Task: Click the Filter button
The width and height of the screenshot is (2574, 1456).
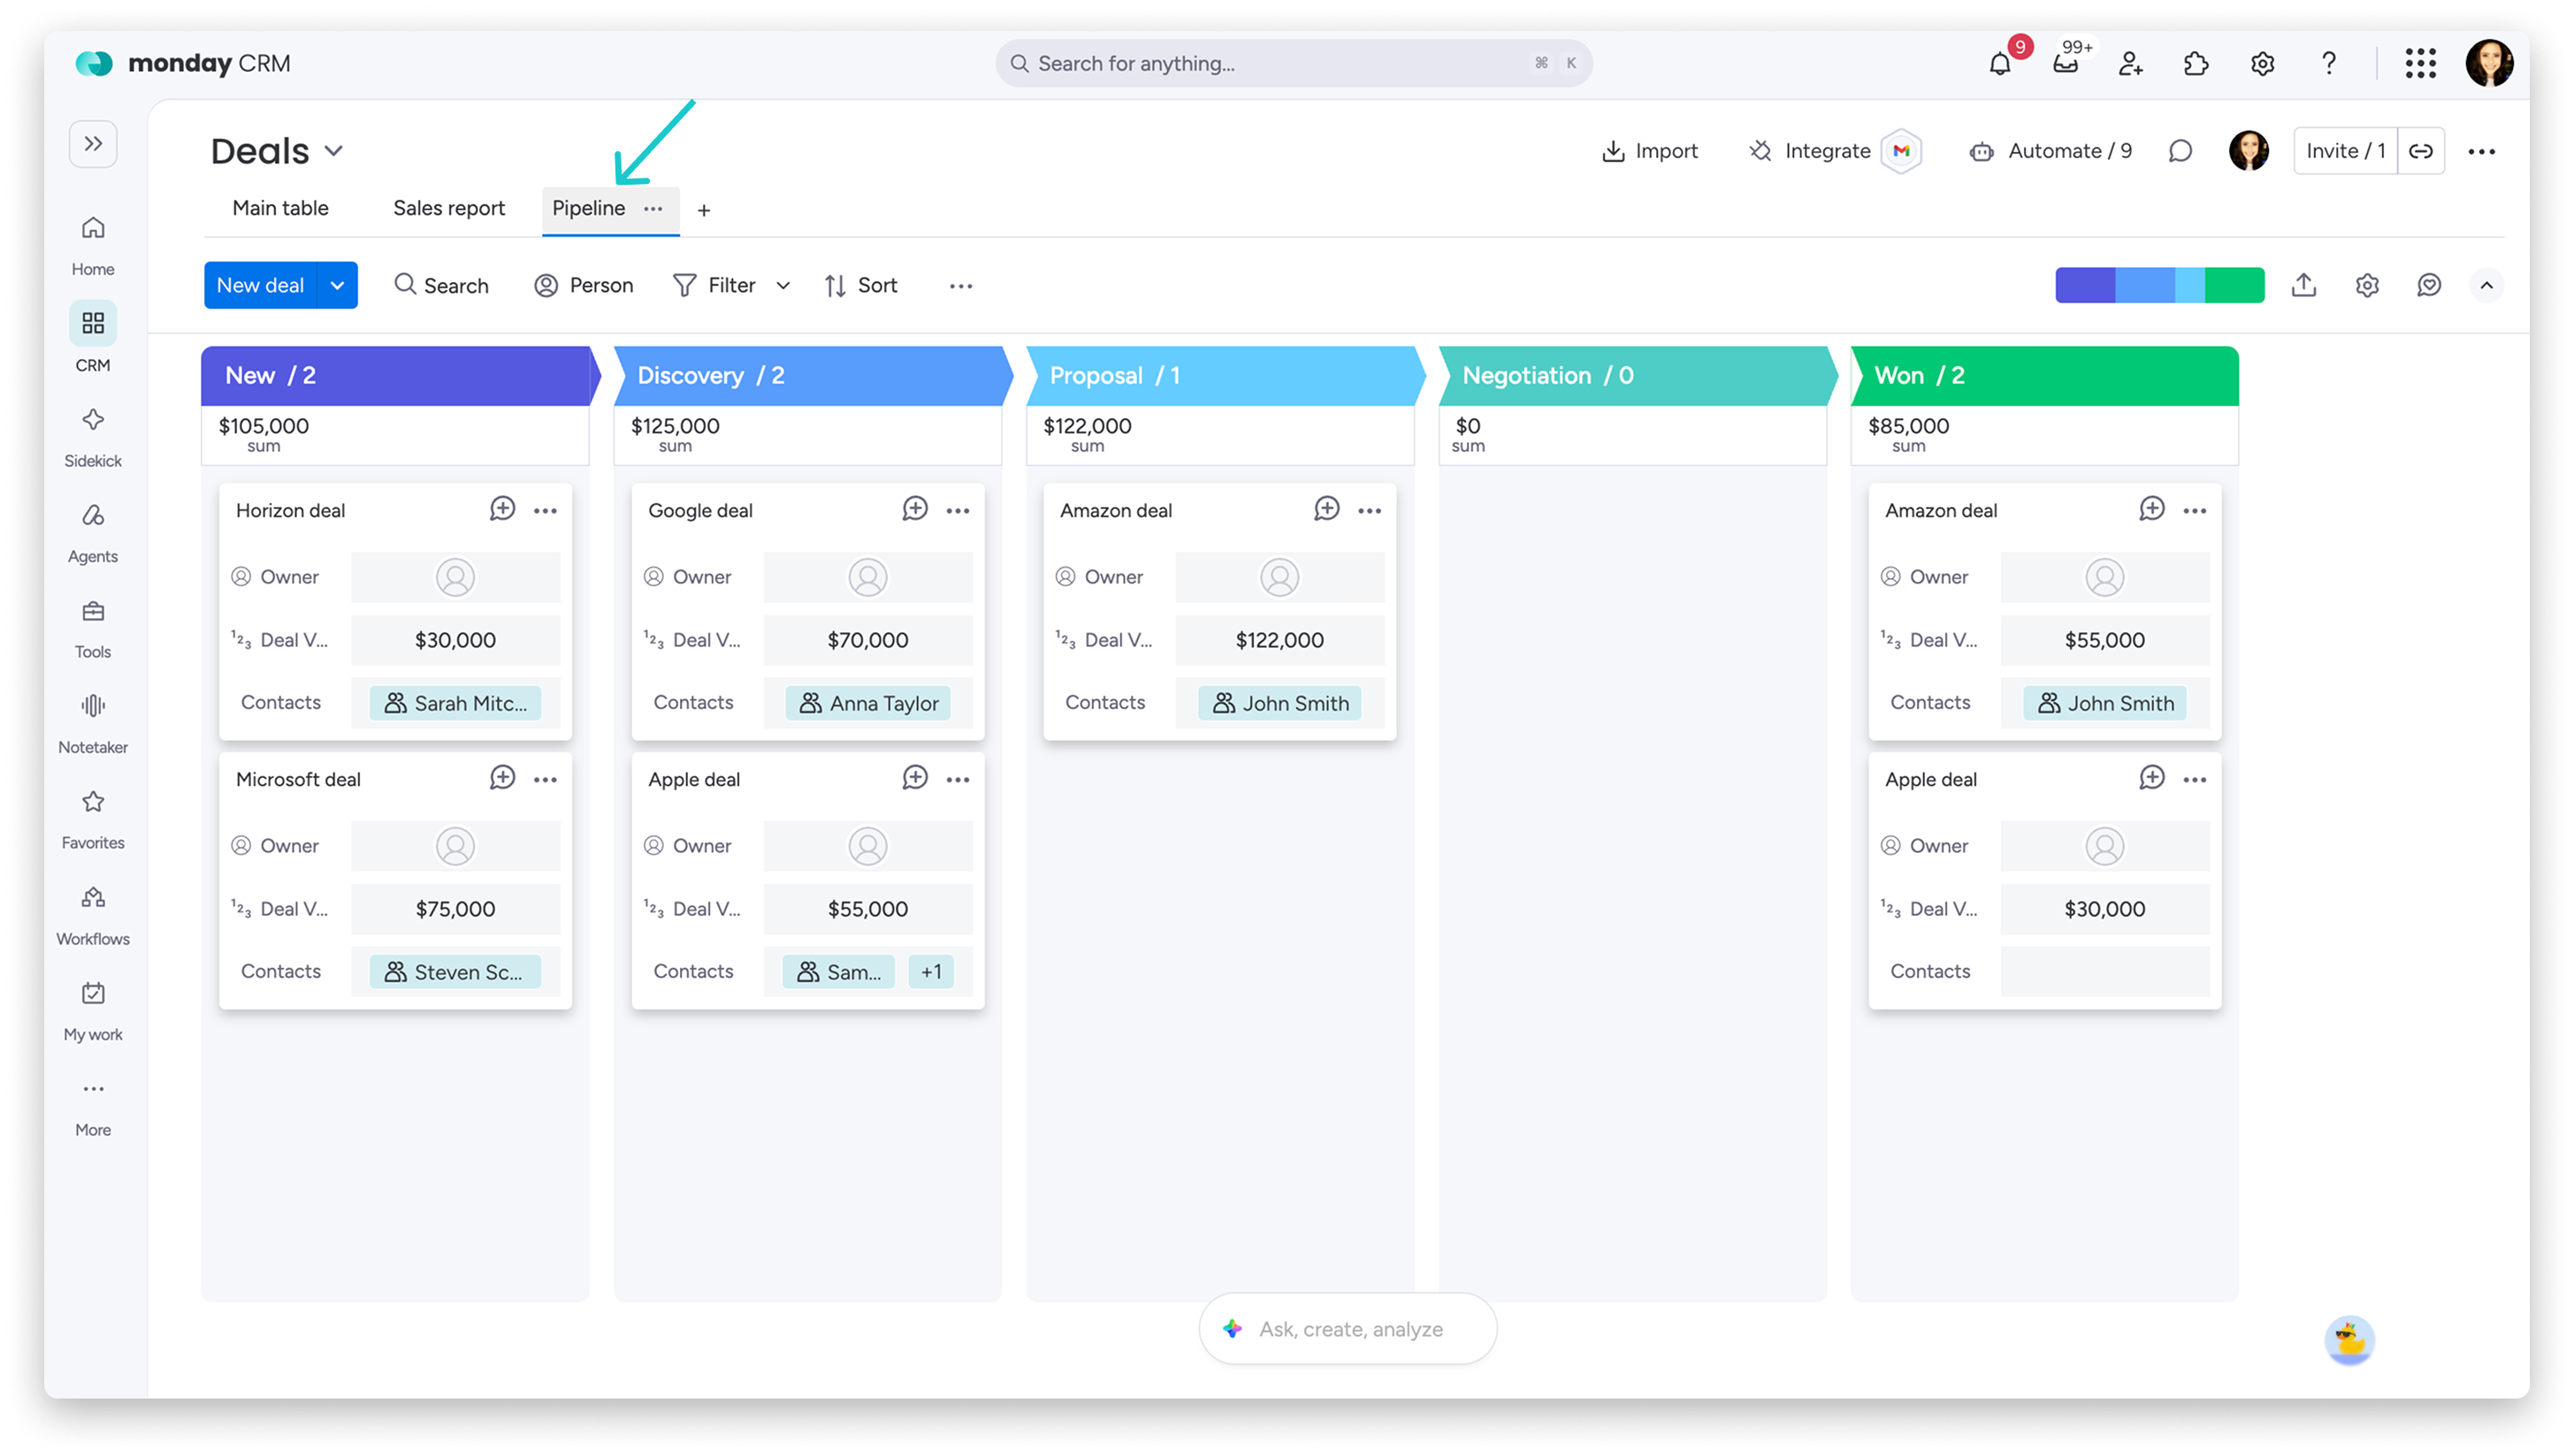Action: click(714, 285)
